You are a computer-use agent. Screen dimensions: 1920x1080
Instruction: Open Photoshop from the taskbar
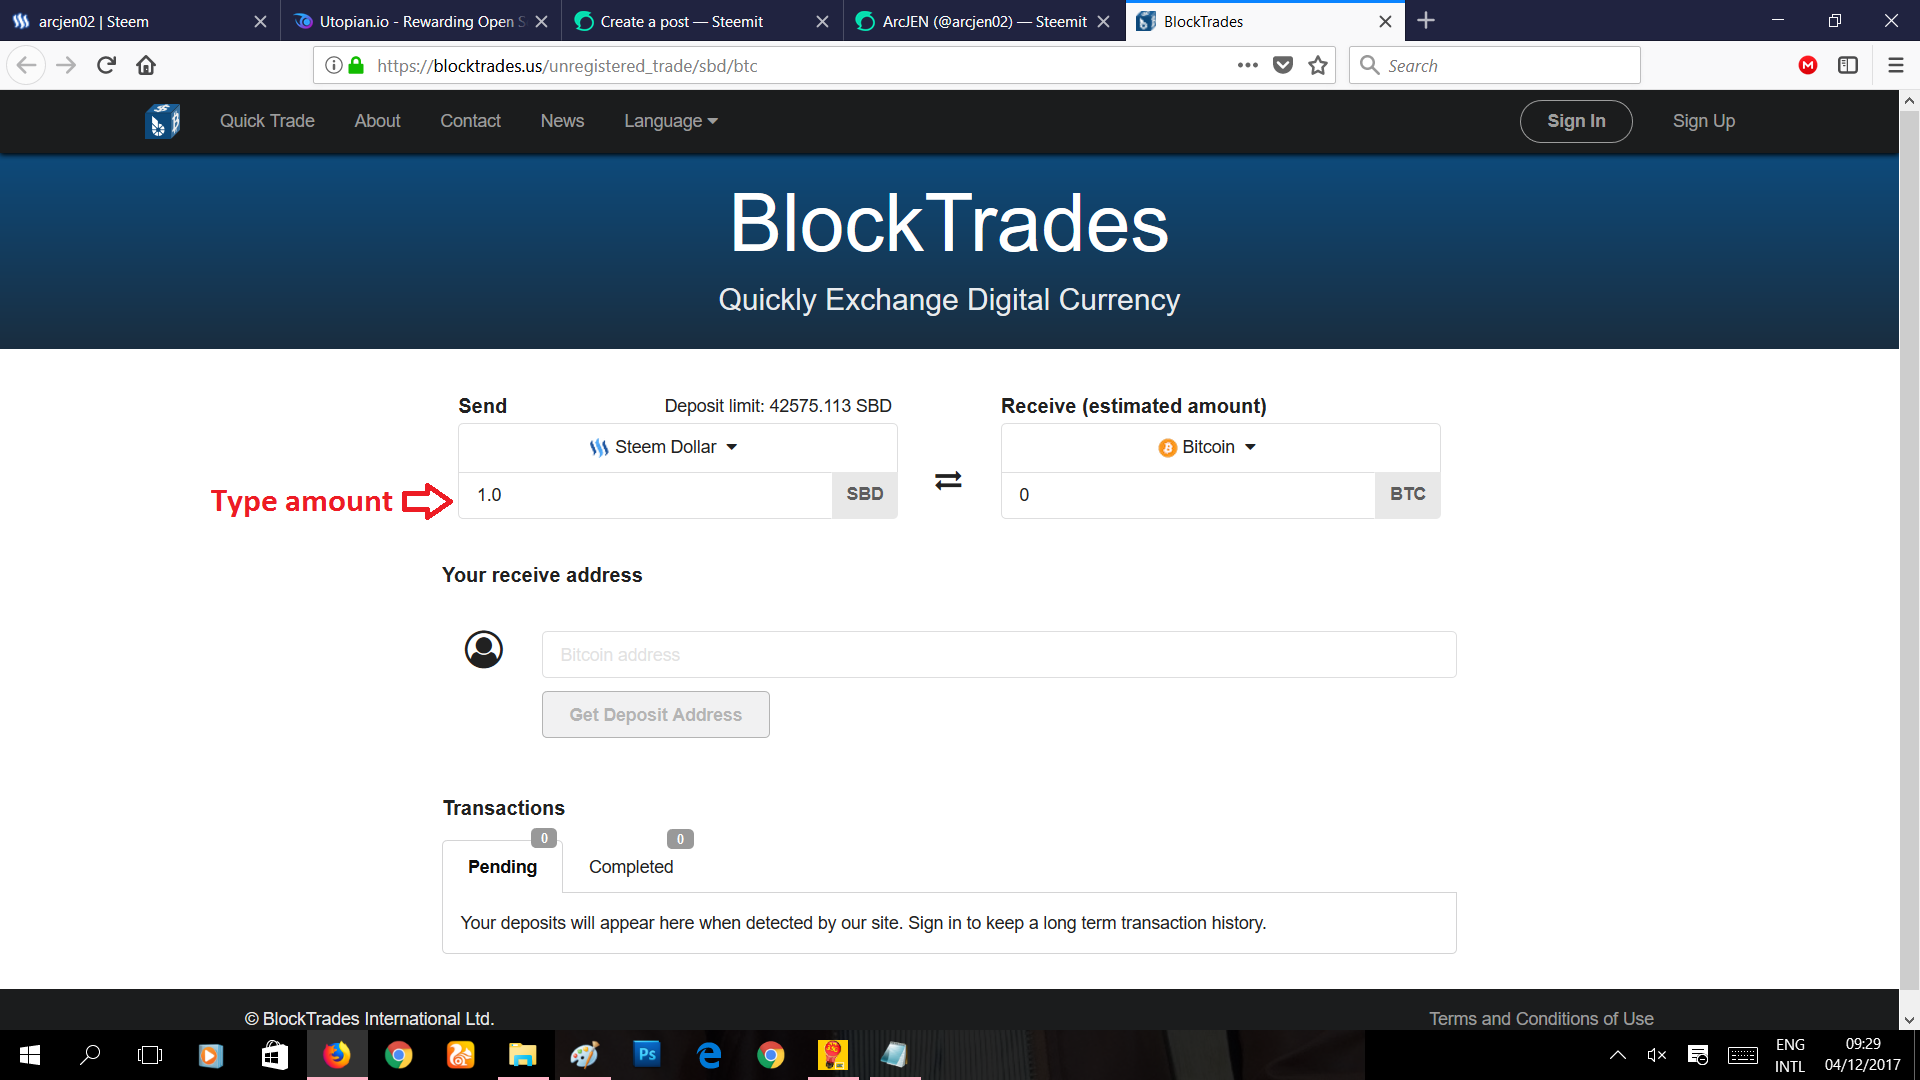click(x=647, y=1054)
